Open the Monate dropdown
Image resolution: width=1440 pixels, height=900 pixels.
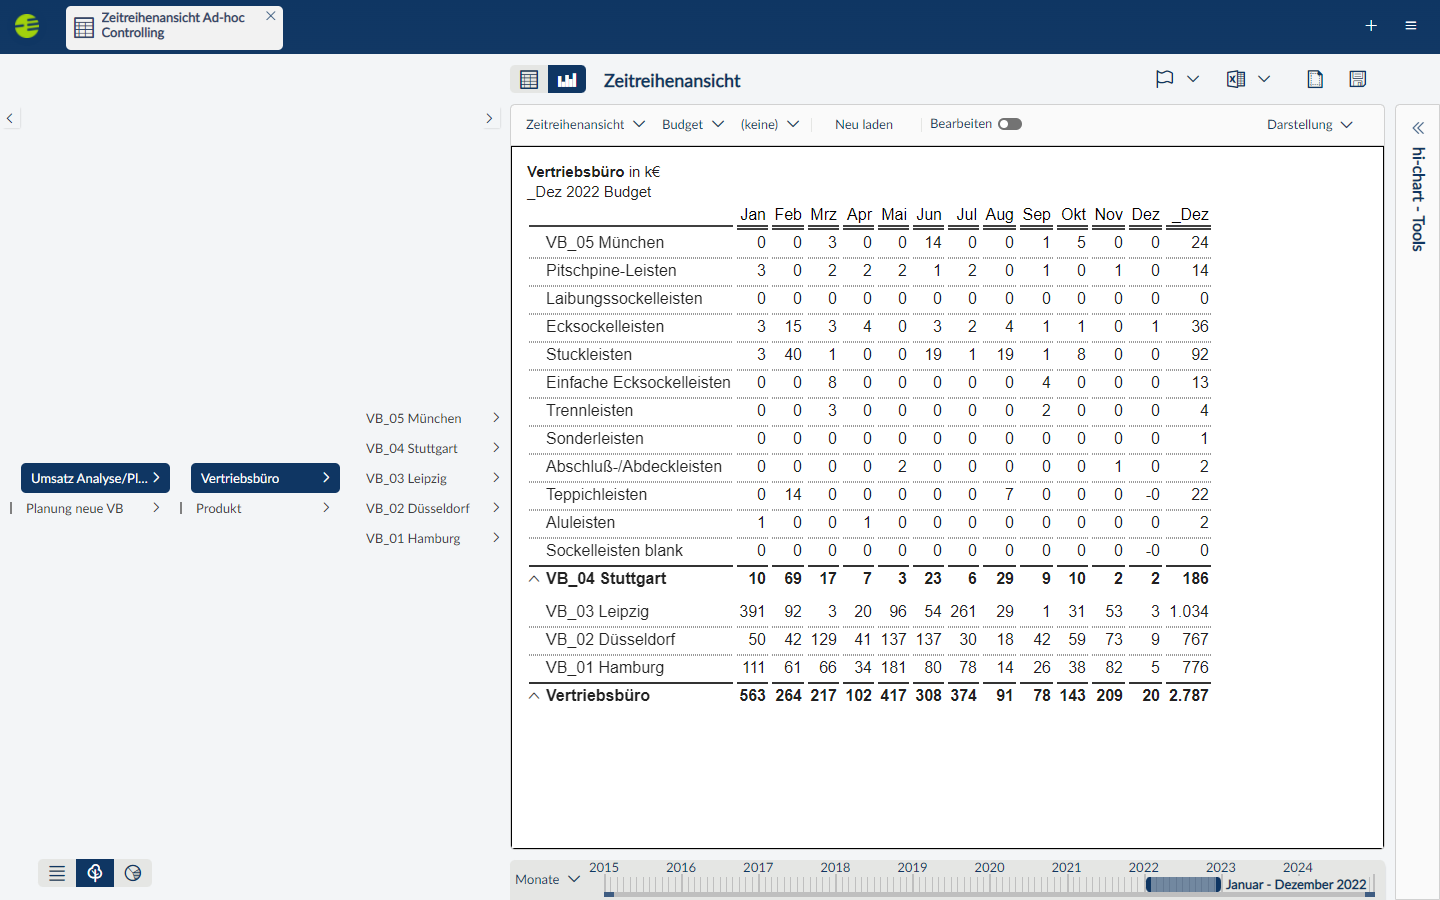(546, 879)
